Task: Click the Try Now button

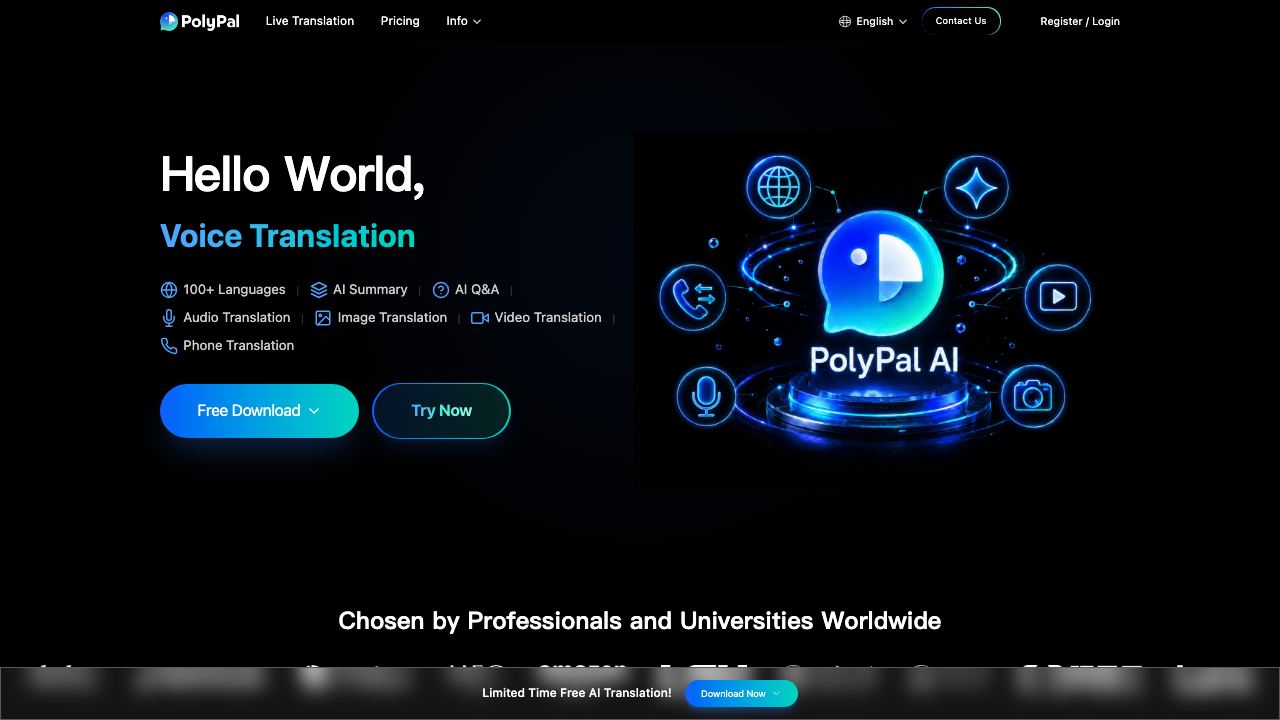Action: (441, 411)
